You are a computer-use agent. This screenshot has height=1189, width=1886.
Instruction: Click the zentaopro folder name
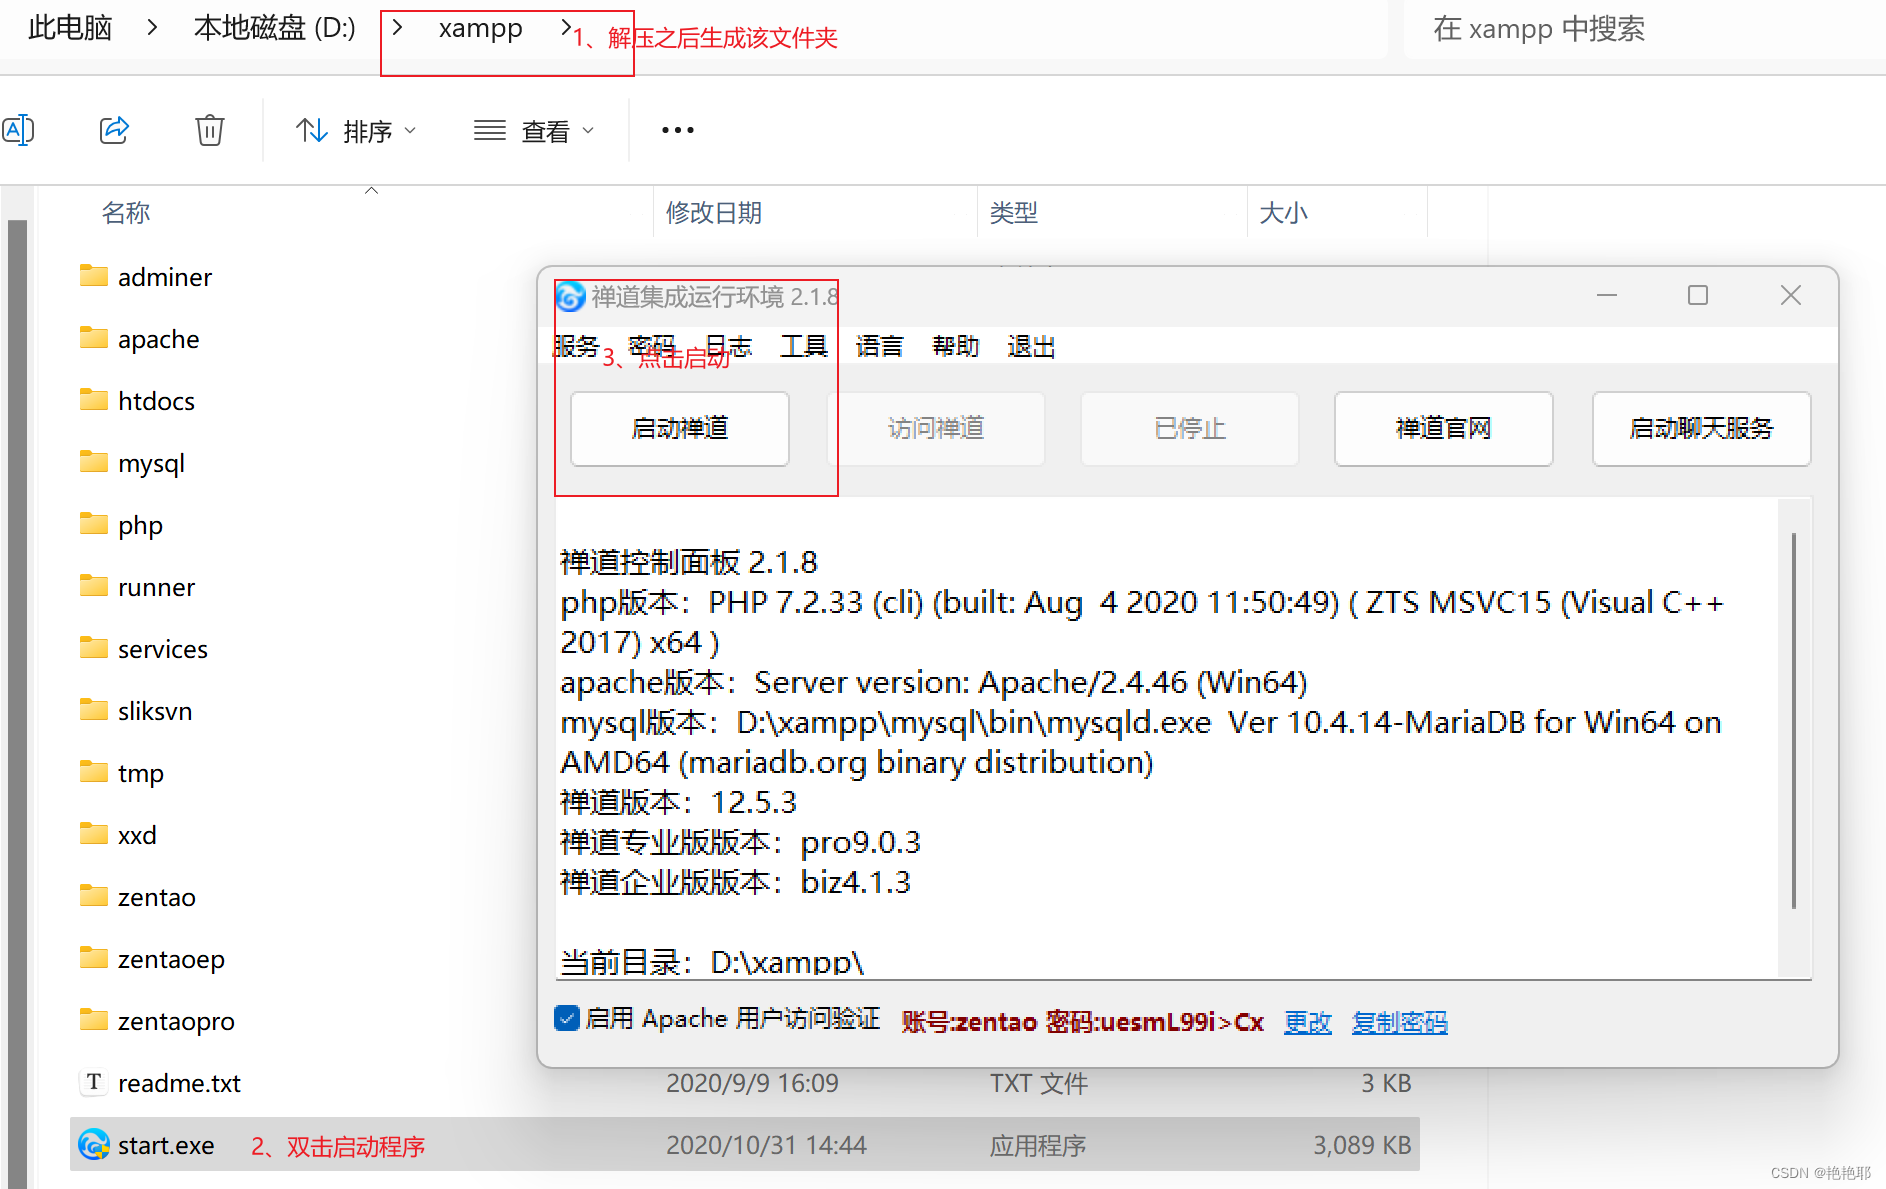click(x=176, y=1021)
